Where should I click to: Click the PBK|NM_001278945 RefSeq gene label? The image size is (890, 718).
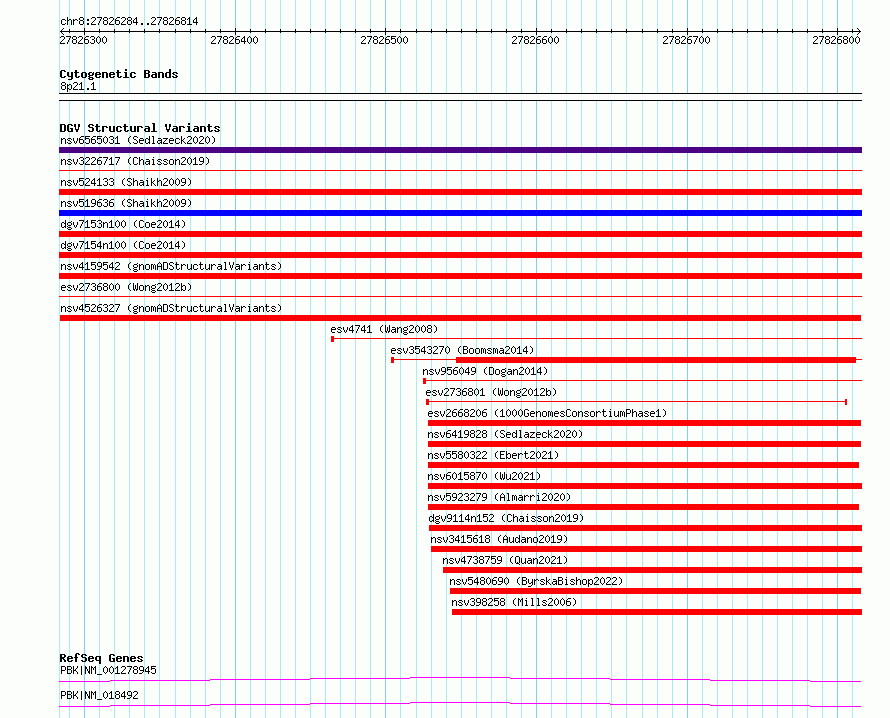108,670
